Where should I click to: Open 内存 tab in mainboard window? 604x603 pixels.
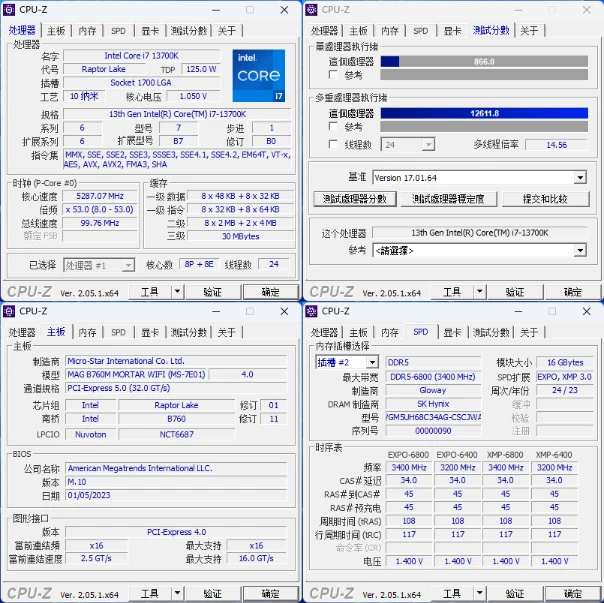87,333
